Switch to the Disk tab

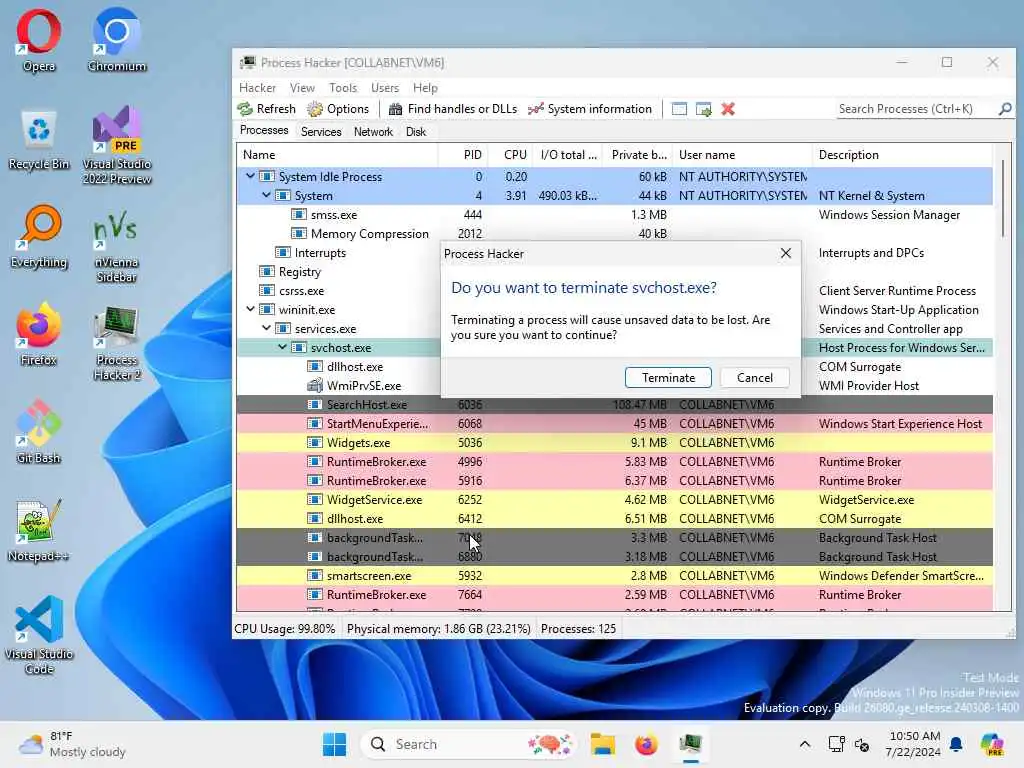(x=415, y=131)
